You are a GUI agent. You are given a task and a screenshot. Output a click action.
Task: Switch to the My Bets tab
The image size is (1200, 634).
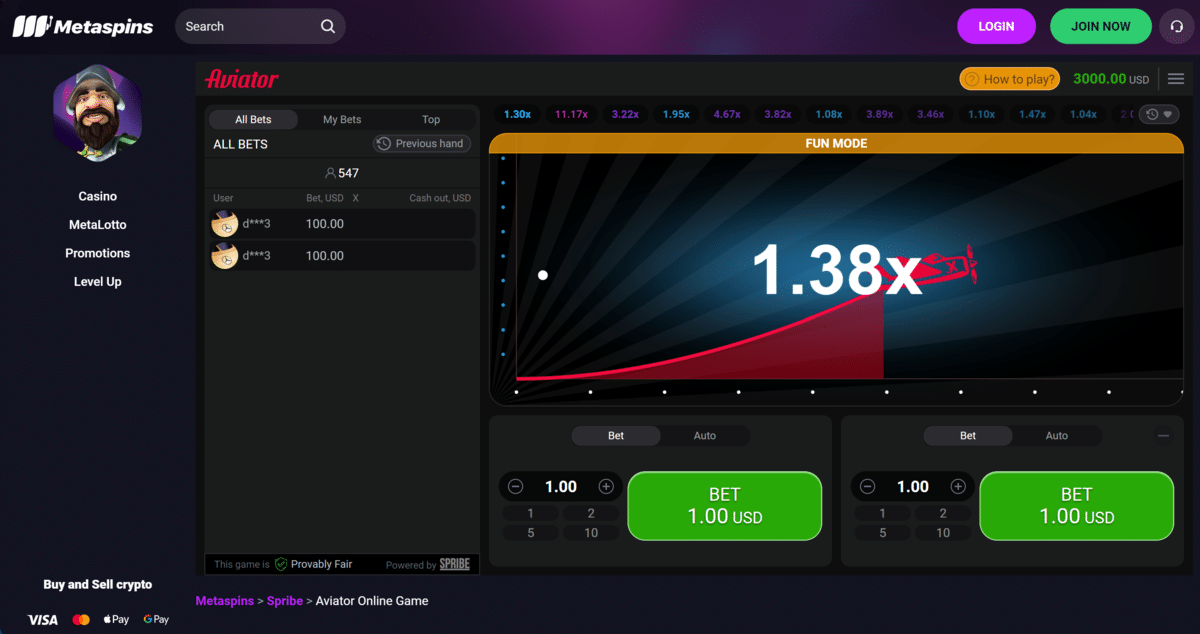[x=342, y=119]
